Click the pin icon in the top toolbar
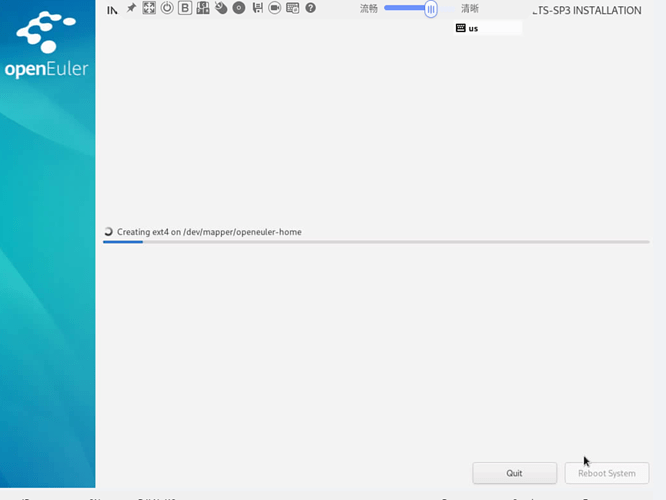 131,8
